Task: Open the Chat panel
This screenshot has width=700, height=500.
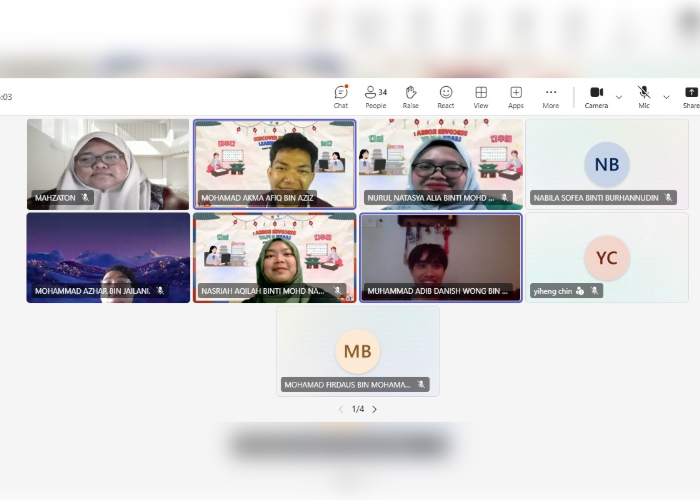Action: [x=341, y=96]
